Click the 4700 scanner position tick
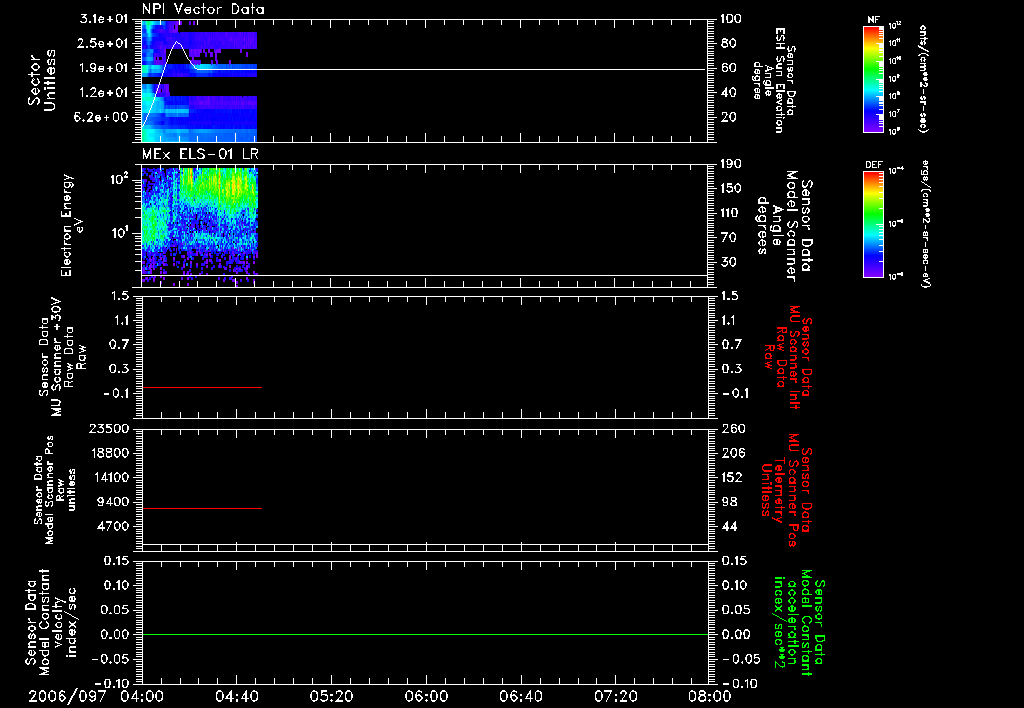 click(113, 526)
